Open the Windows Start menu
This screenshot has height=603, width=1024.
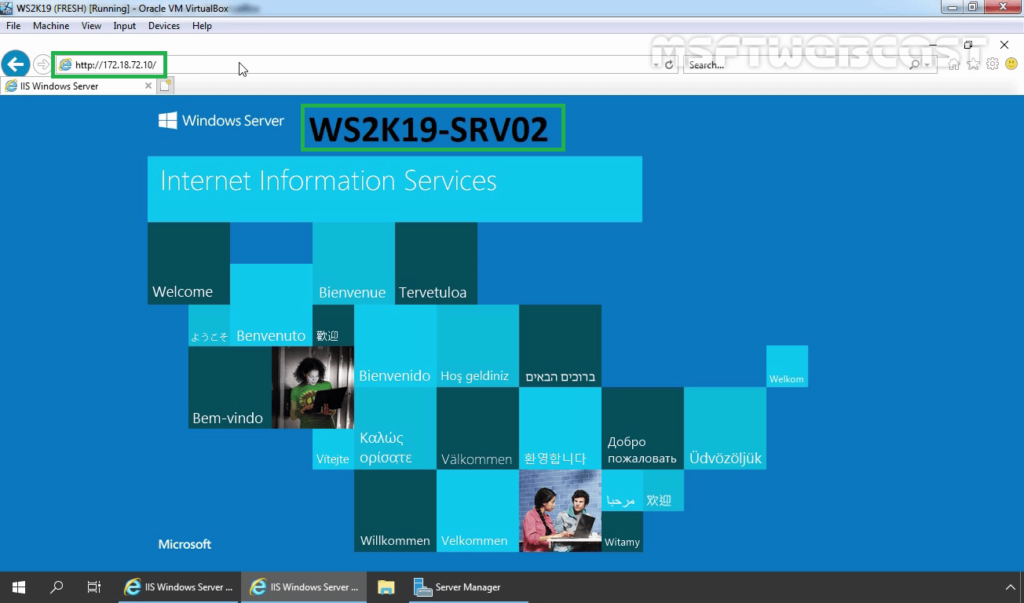18,587
